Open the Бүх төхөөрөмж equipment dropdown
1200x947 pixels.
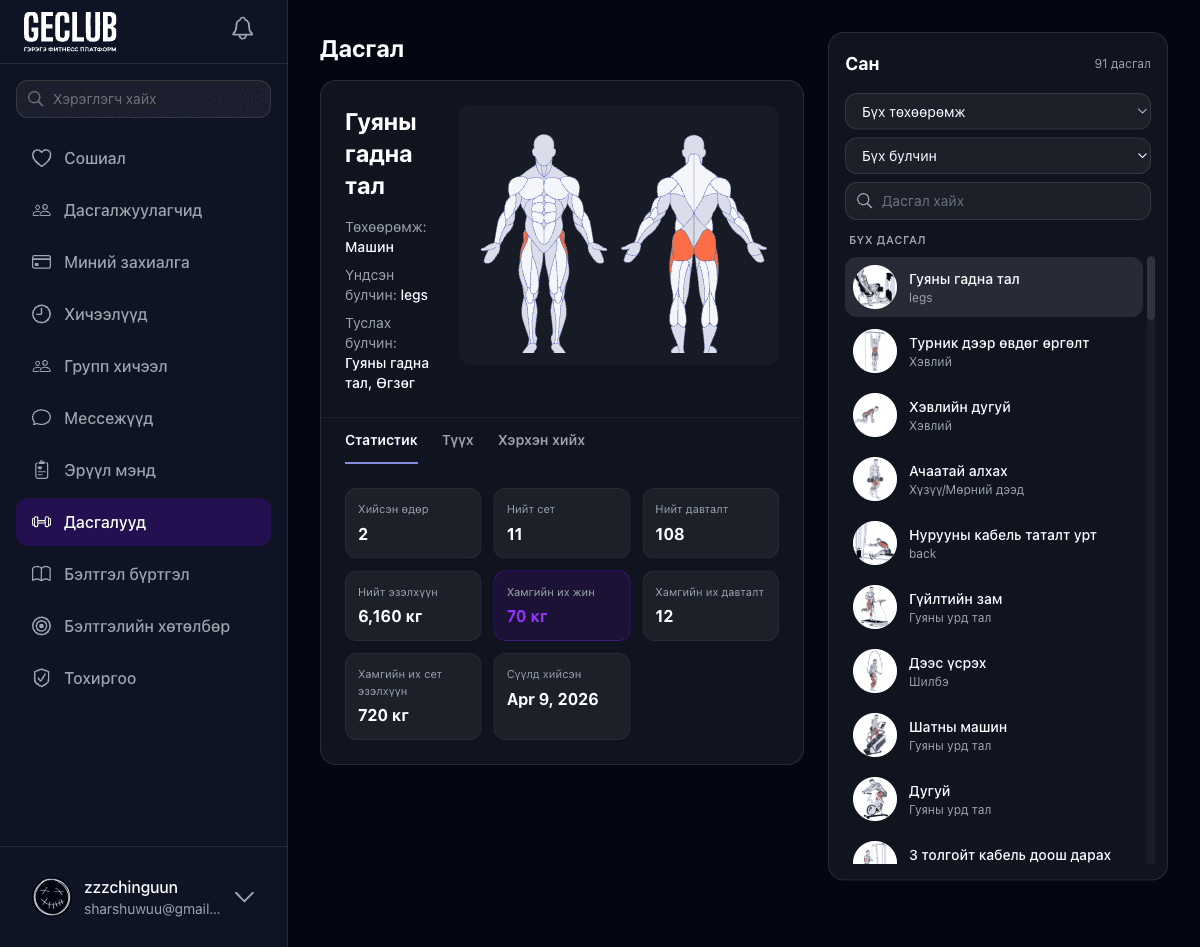pyautogui.click(x=997, y=112)
